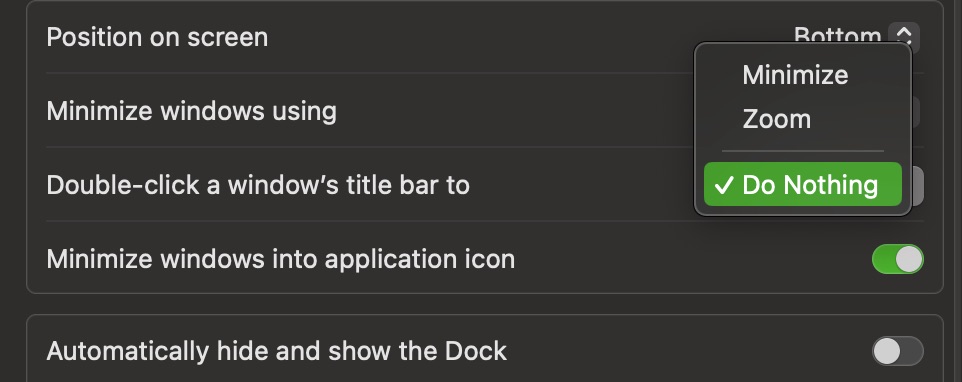
Task: Open the Minimize windows using popup button
Action: tap(916, 112)
